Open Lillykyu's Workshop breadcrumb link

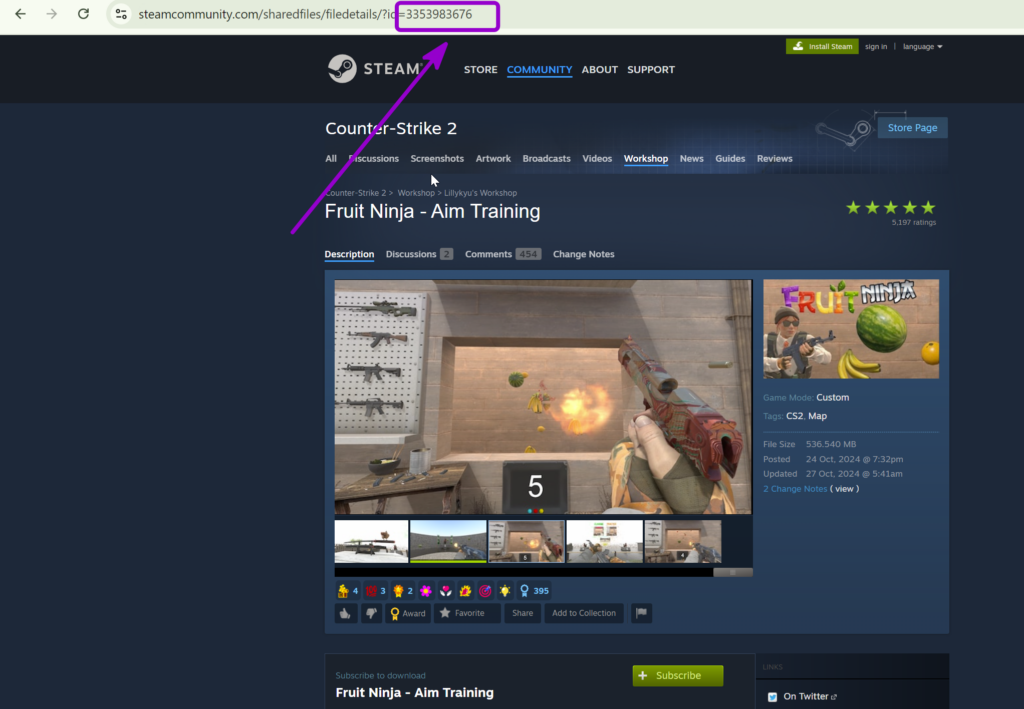[481, 193]
